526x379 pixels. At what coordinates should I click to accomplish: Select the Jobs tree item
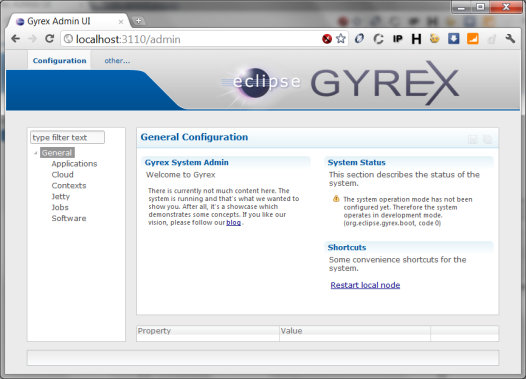click(60, 207)
